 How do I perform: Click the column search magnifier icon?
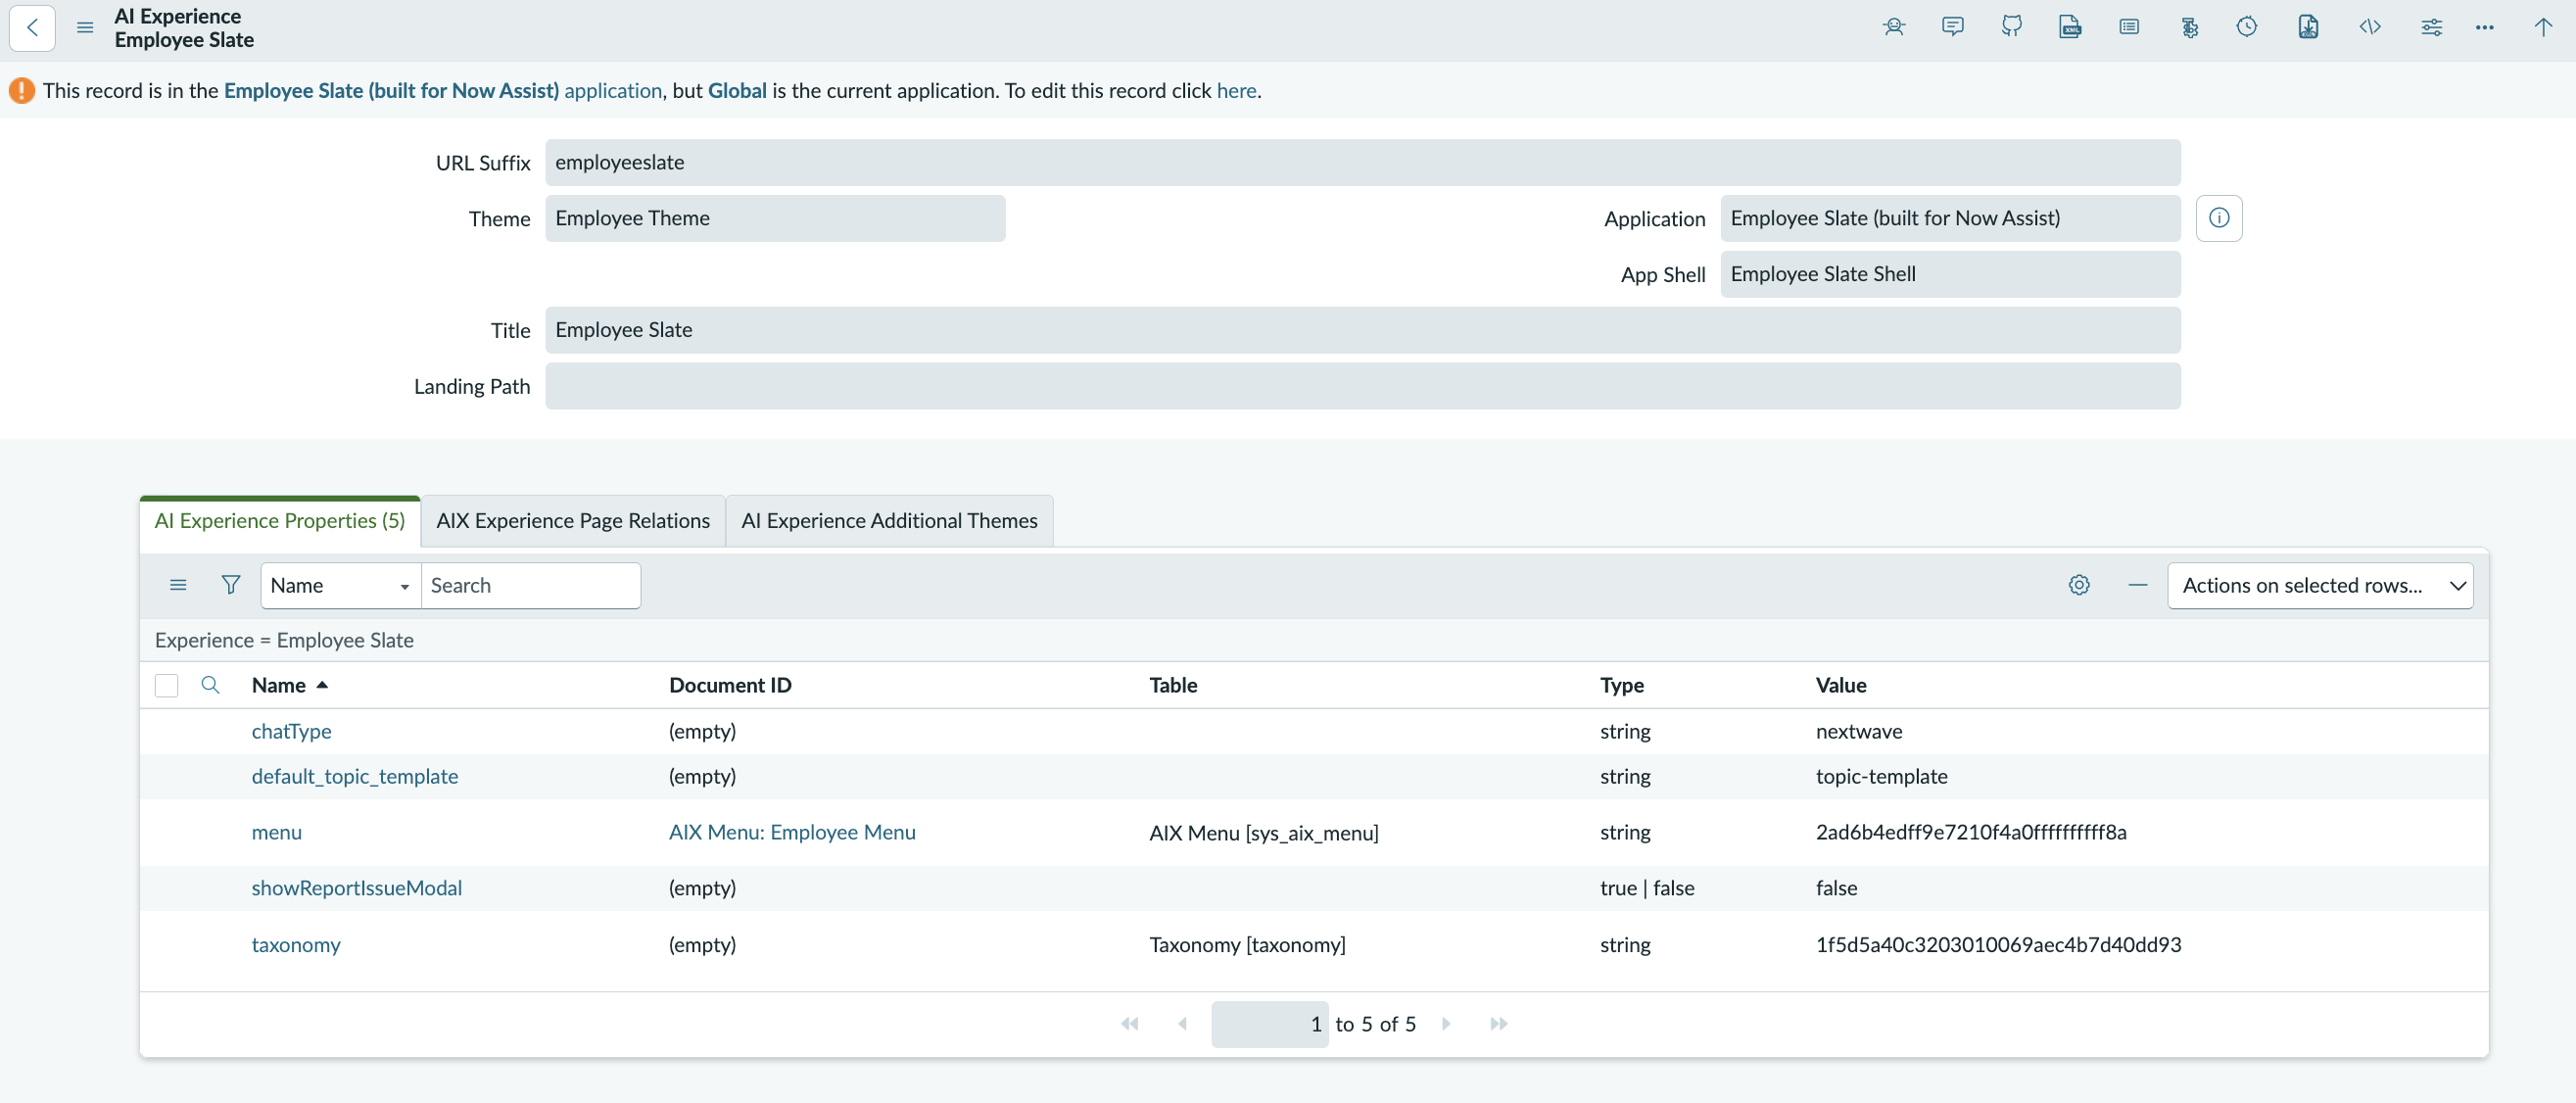(x=210, y=685)
